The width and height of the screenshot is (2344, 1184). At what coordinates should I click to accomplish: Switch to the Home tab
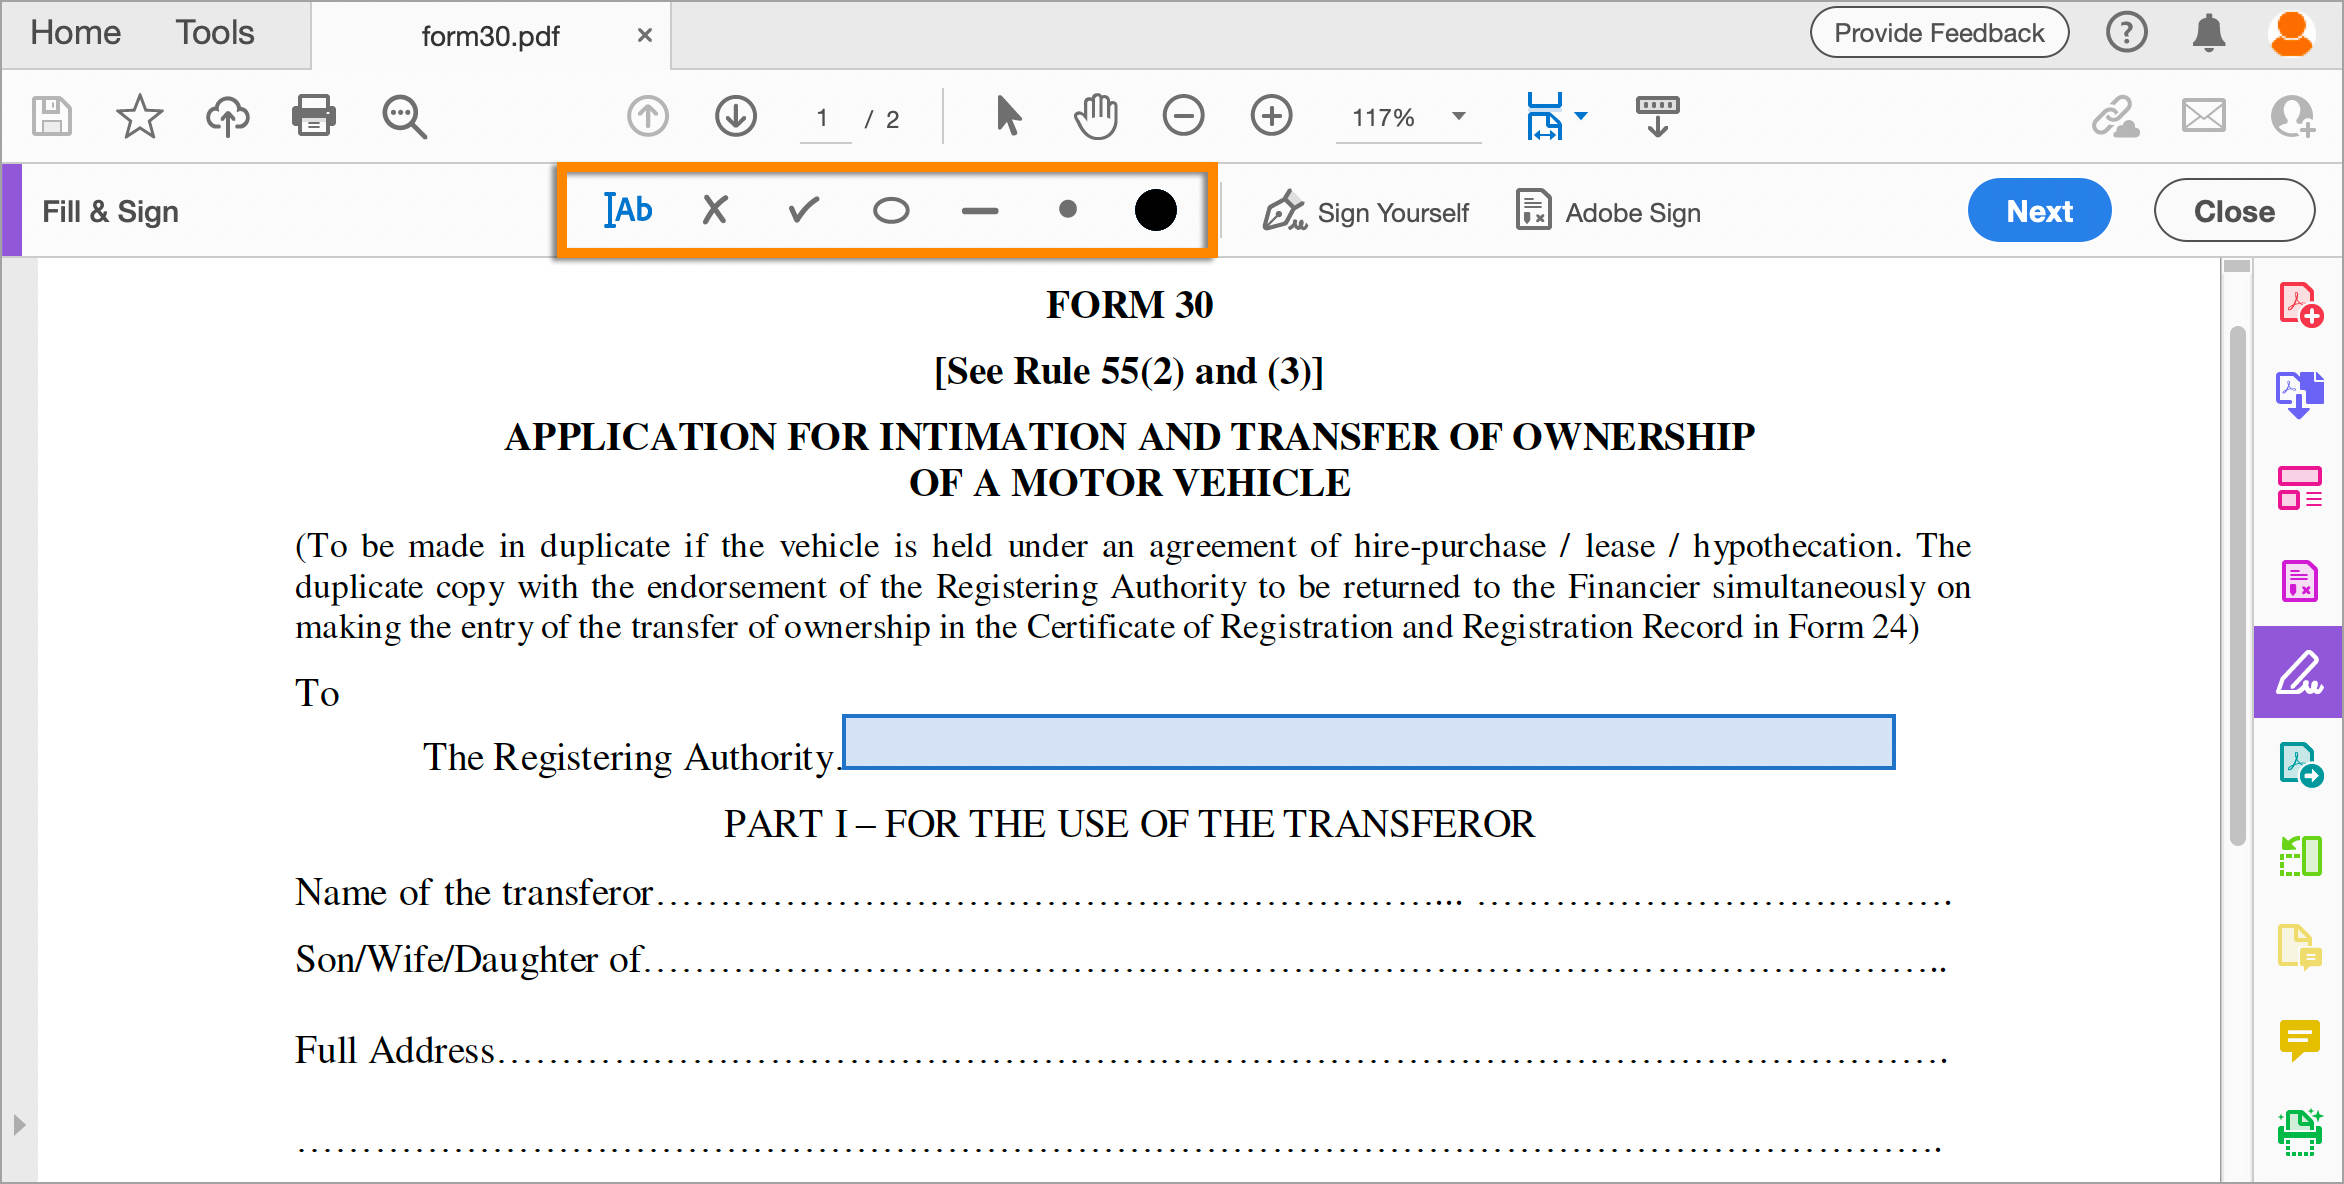pos(74,32)
